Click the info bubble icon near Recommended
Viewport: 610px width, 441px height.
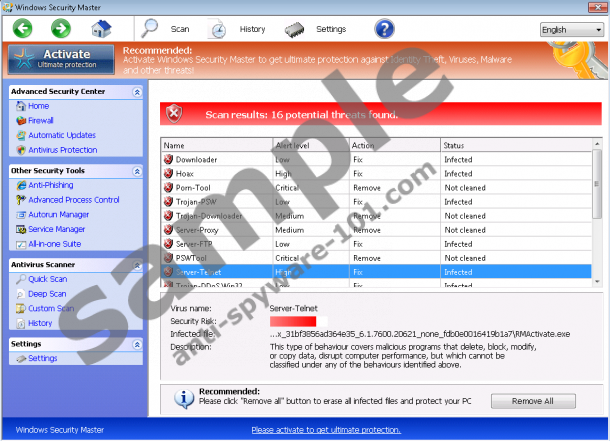pos(184,399)
